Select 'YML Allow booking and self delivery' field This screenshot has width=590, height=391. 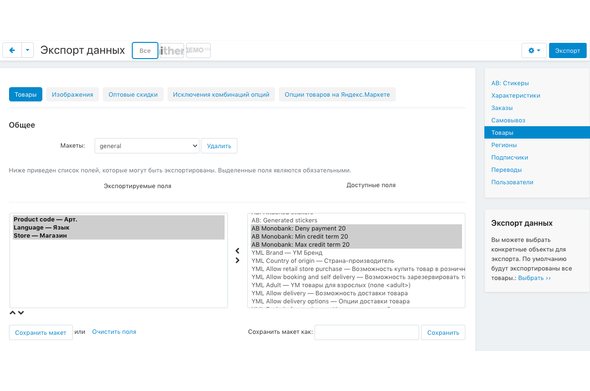(356, 277)
